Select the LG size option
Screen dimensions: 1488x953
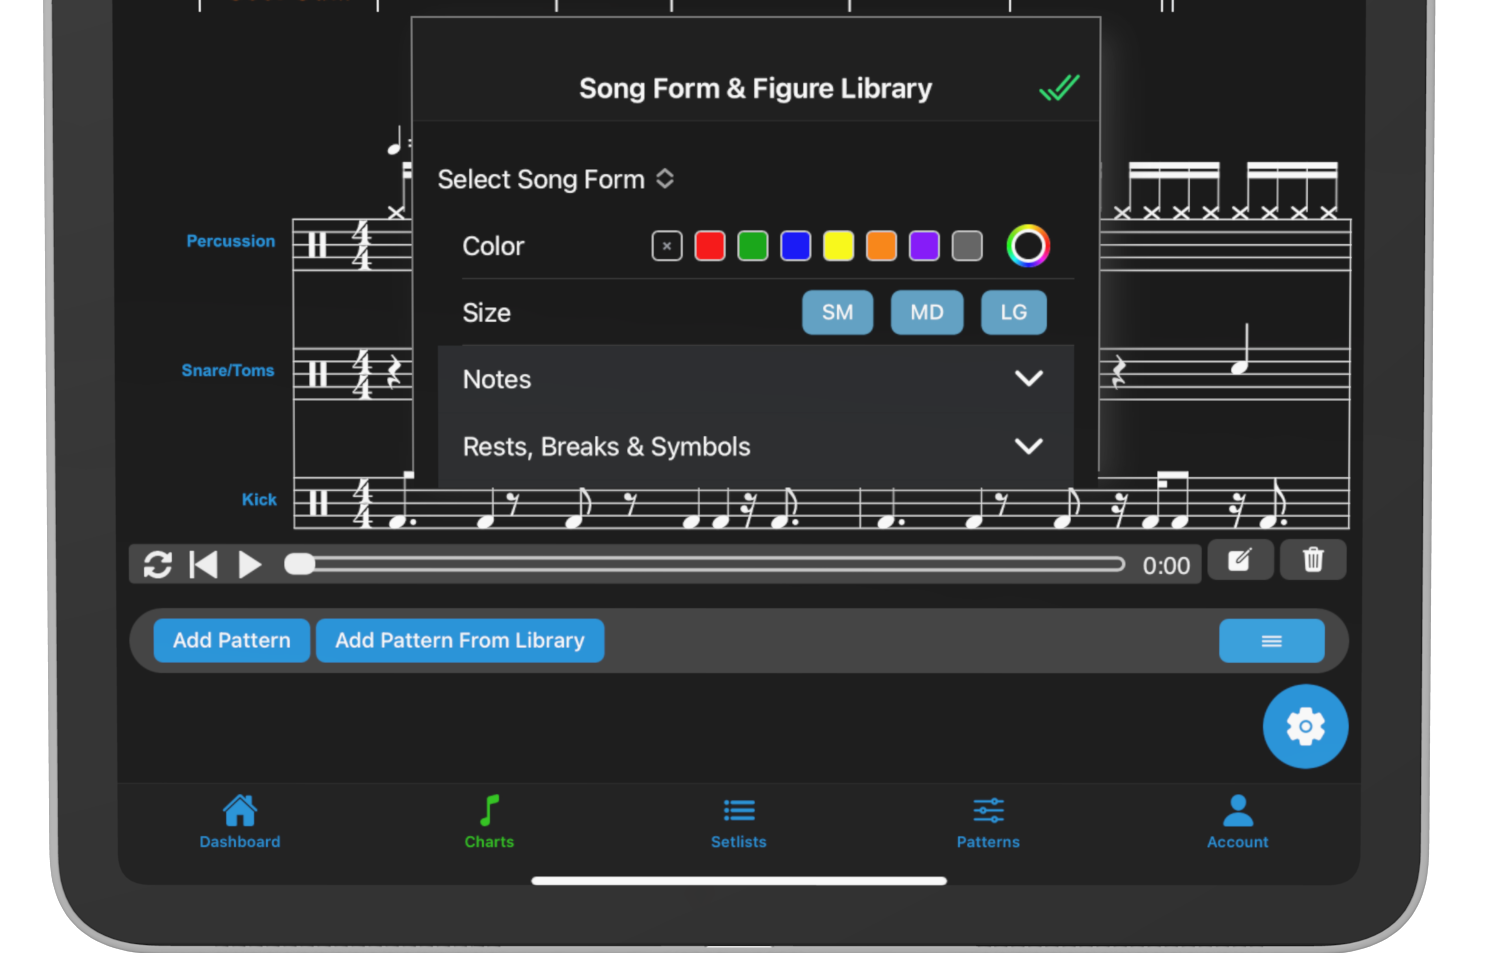1013,313
